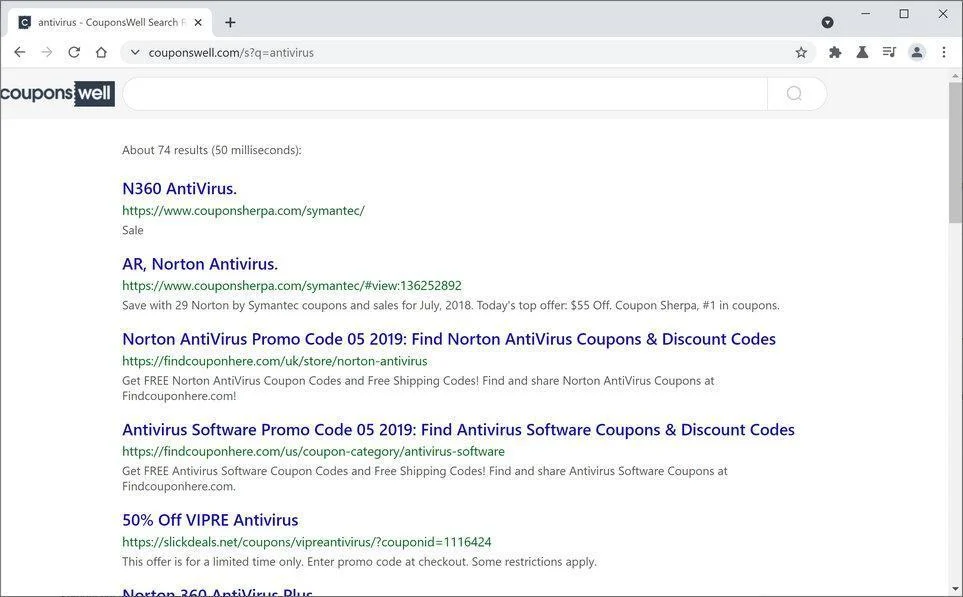This screenshot has height=597, width=963.
Task: Minimize the browser window
Action: pyautogui.click(x=865, y=14)
